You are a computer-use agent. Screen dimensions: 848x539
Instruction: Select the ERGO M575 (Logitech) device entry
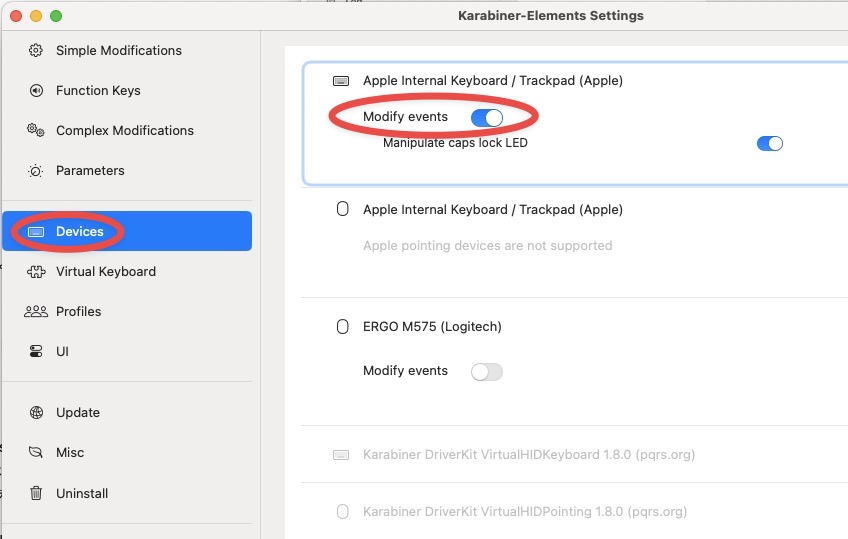[x=432, y=327]
